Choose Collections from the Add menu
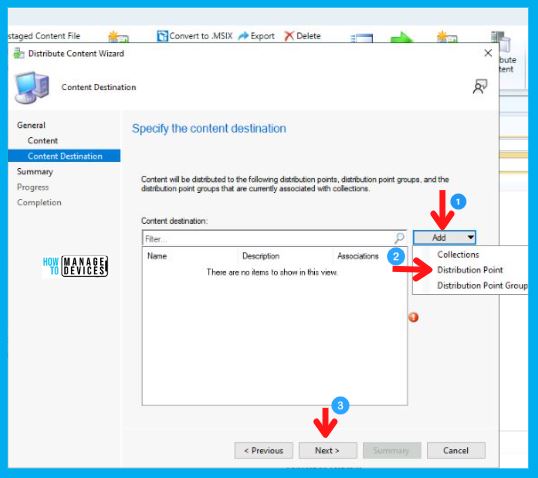This screenshot has width=538, height=478. (x=458, y=255)
